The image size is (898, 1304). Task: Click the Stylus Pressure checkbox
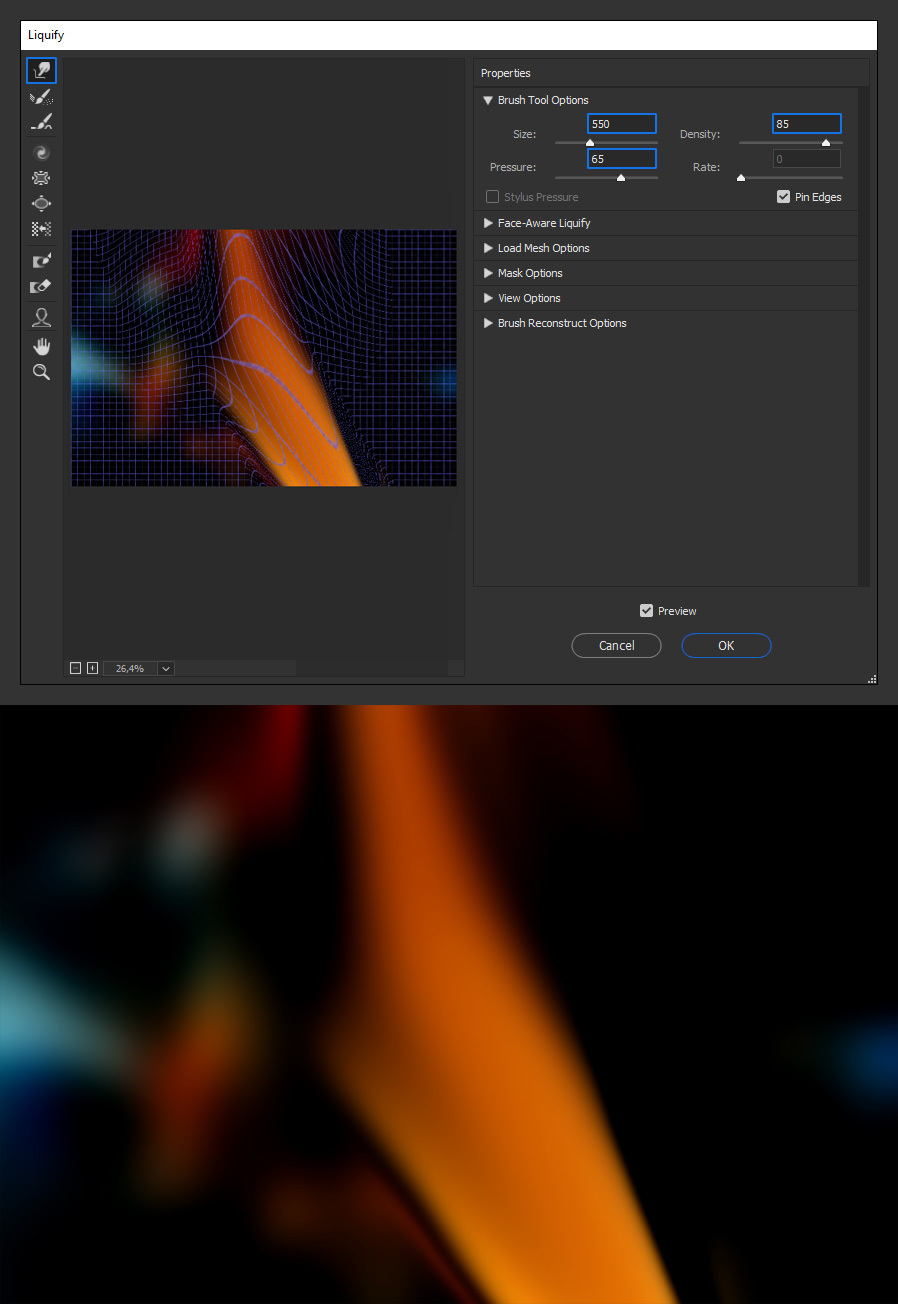(492, 197)
